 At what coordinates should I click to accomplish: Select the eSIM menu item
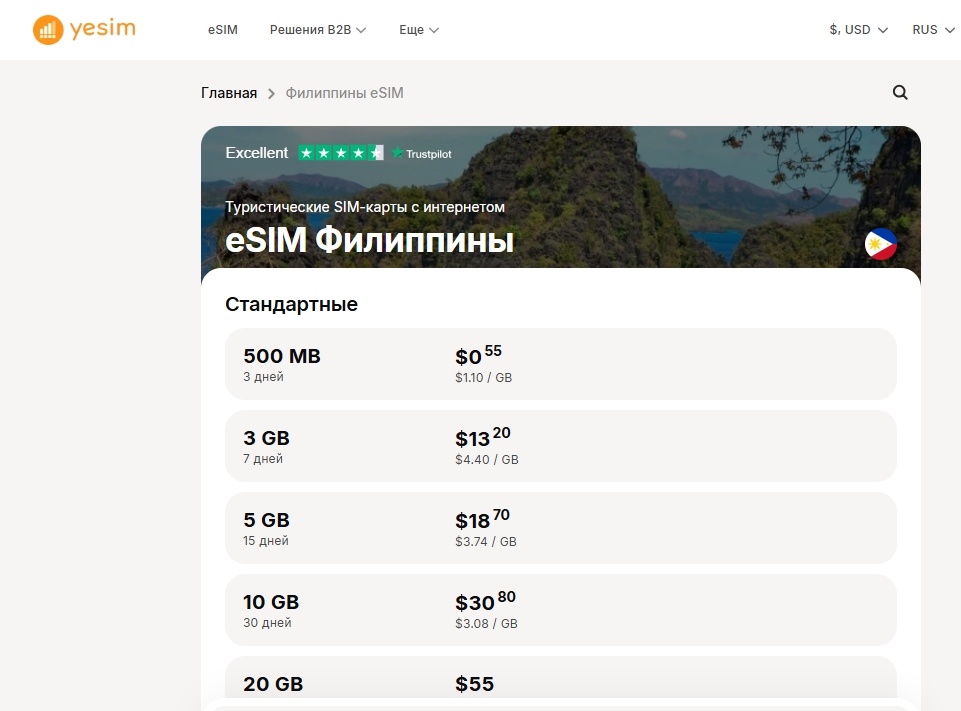(221, 30)
